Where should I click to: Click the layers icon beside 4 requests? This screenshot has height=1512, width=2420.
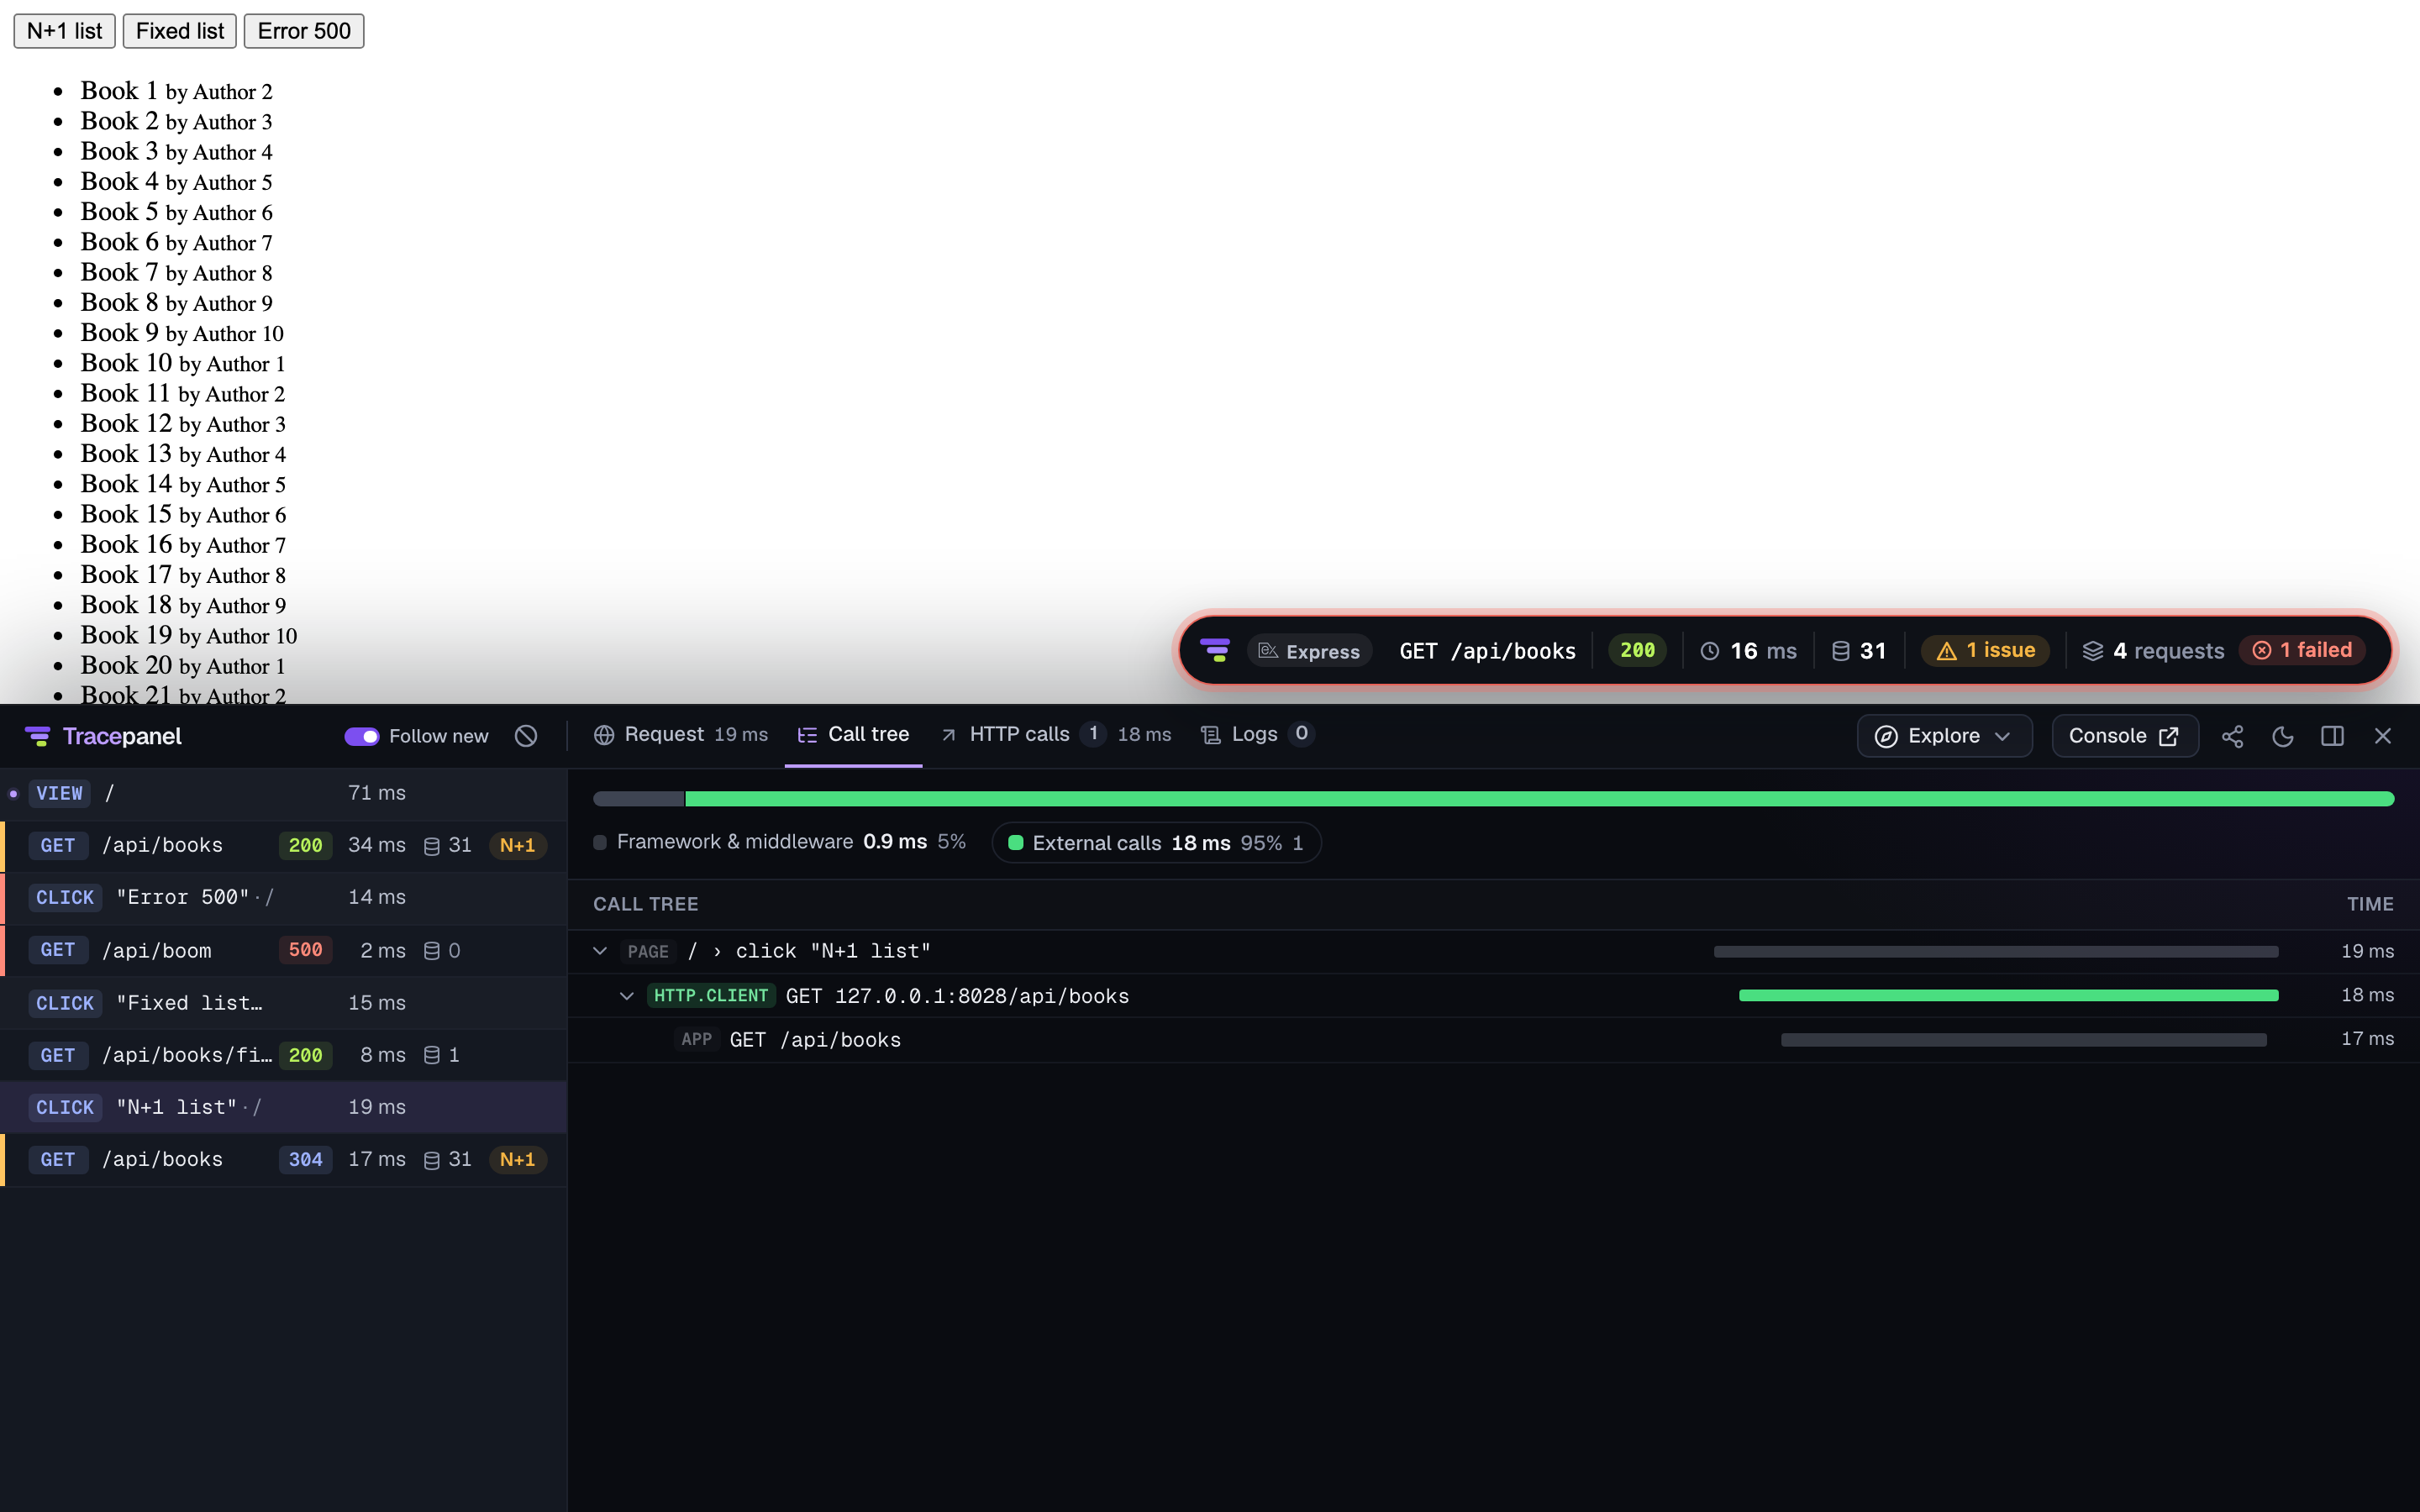click(x=2092, y=651)
